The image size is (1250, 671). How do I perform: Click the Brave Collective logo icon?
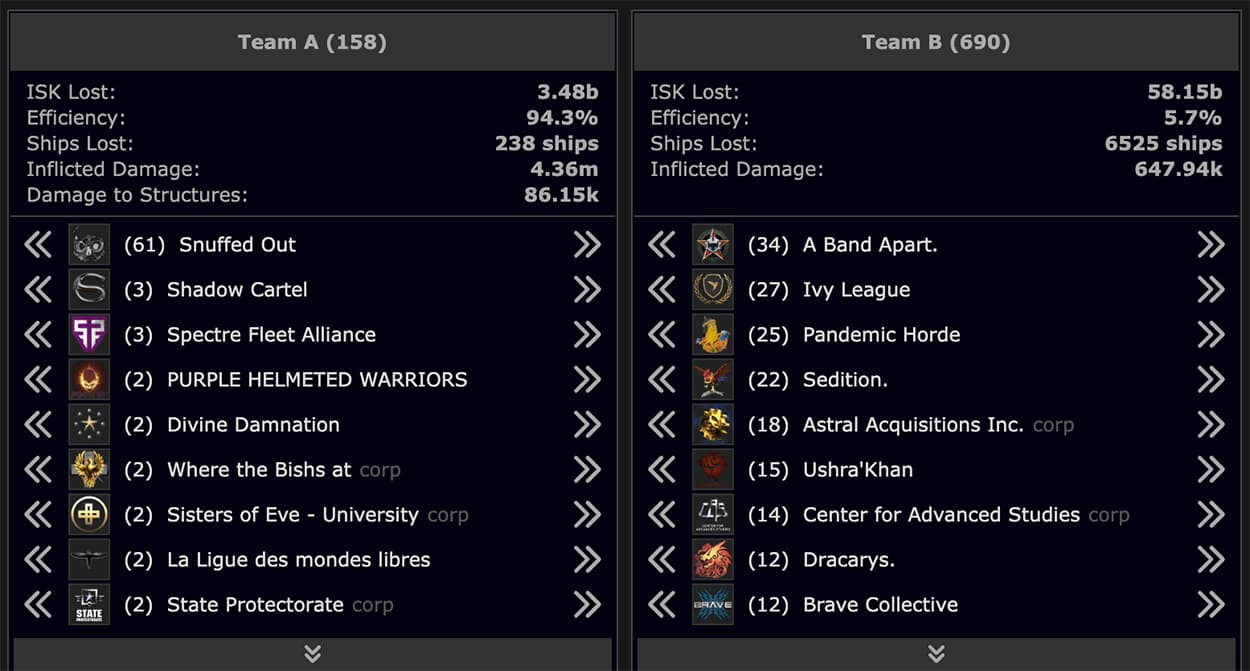713,605
